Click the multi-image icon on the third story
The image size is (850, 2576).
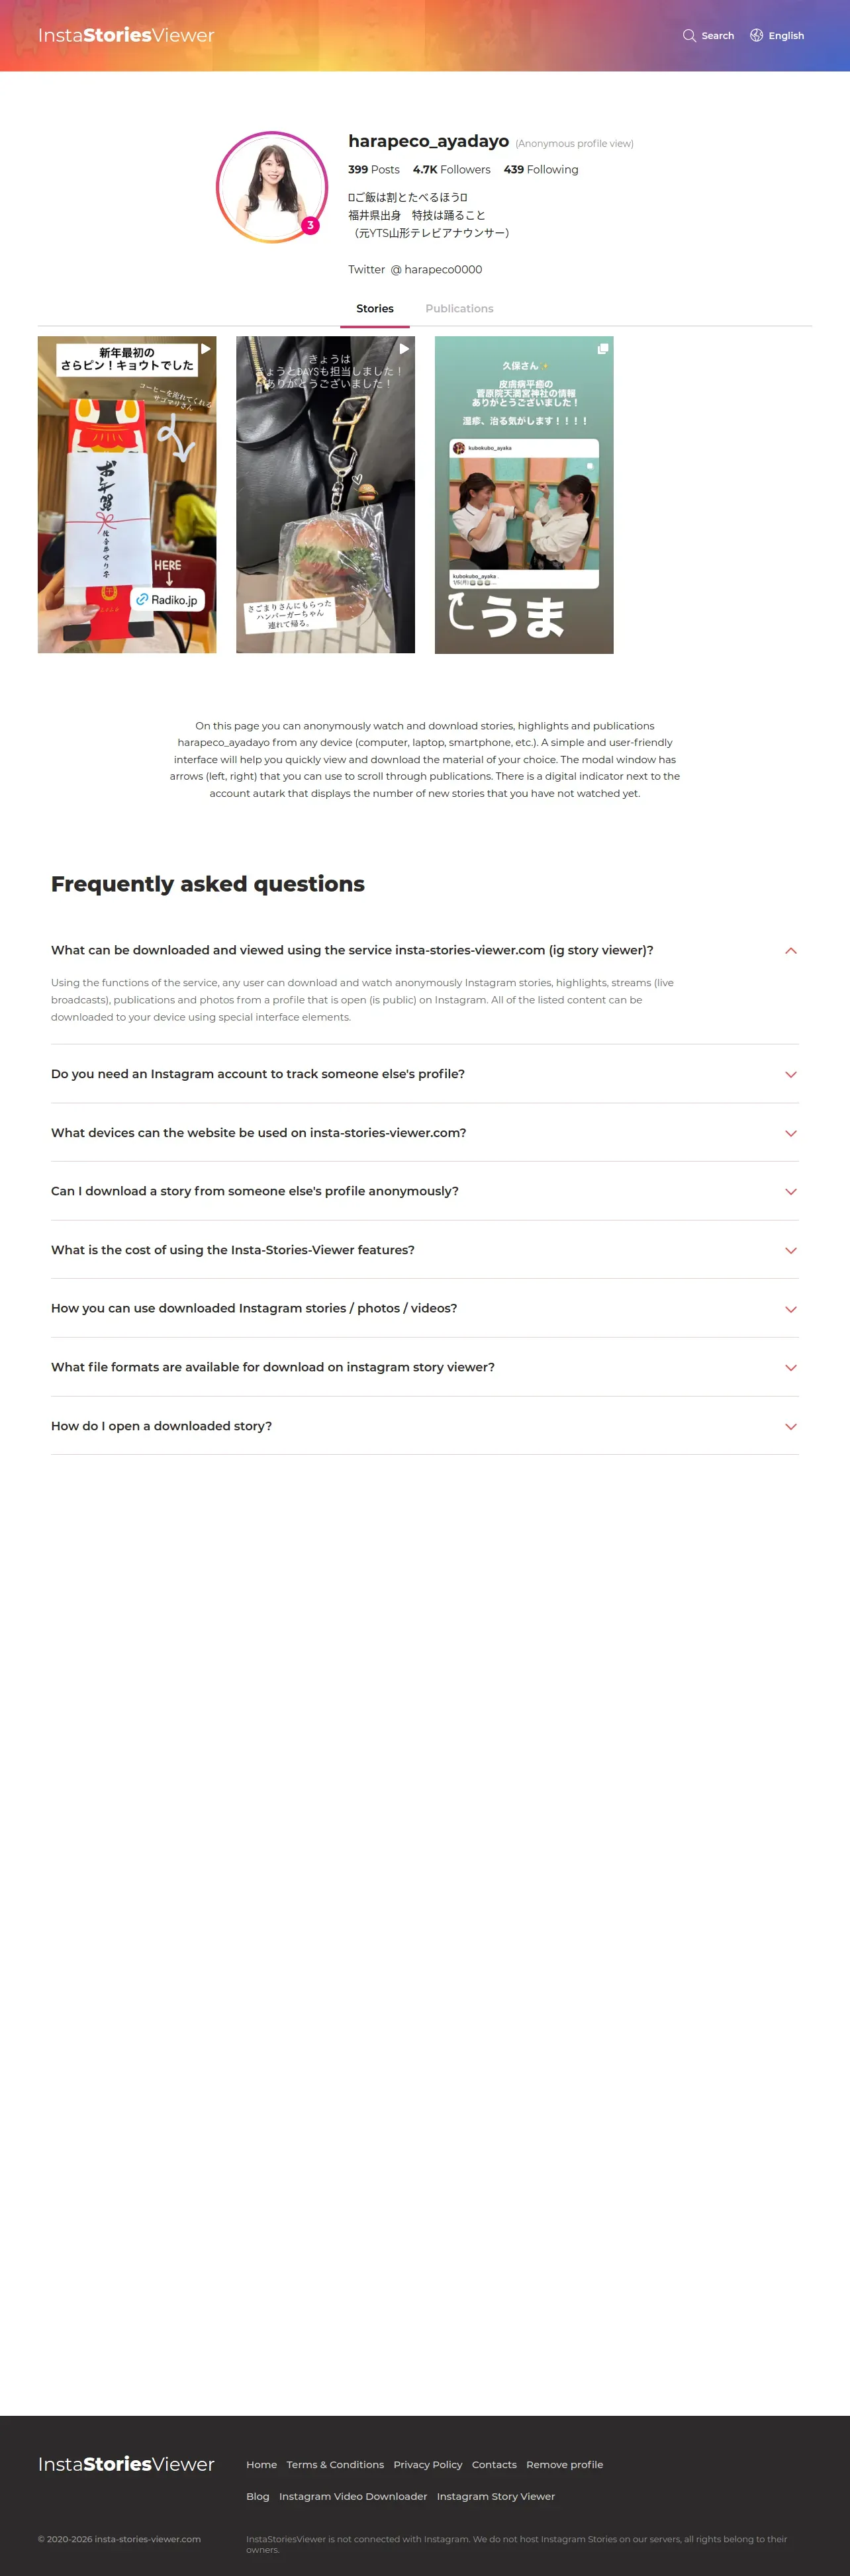tap(602, 349)
